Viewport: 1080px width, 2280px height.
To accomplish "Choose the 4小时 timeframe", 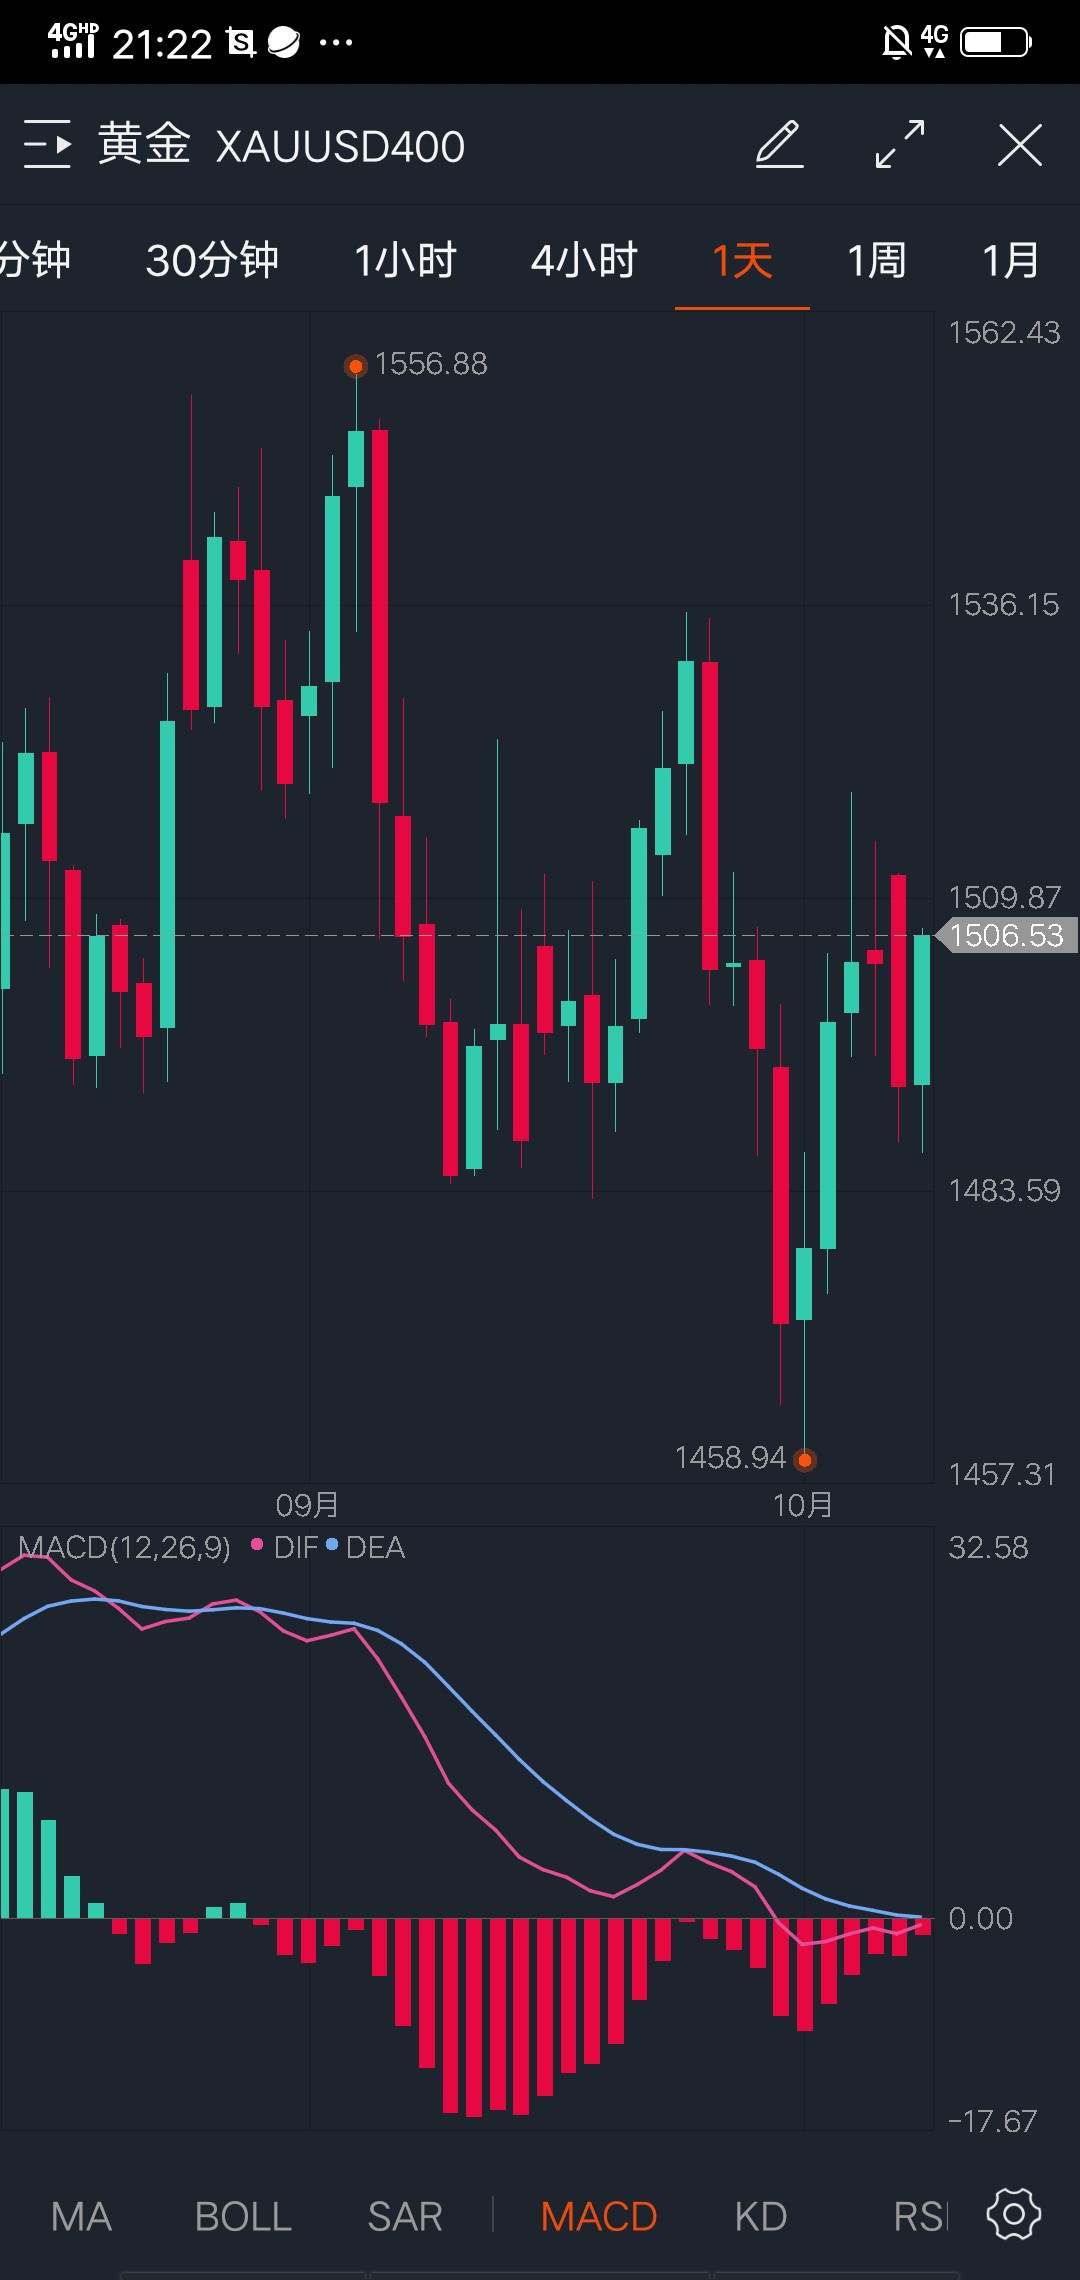I will click(x=584, y=261).
